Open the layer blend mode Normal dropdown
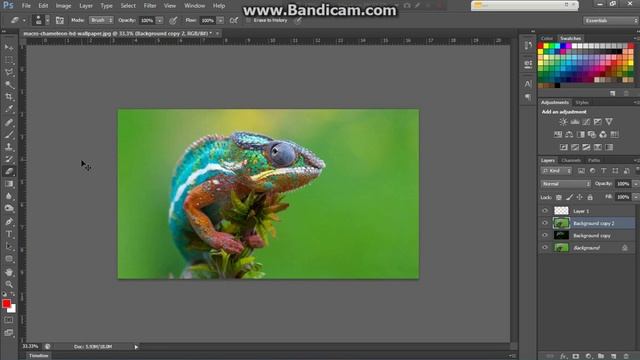Image resolution: width=640 pixels, height=360 pixels. tap(566, 184)
